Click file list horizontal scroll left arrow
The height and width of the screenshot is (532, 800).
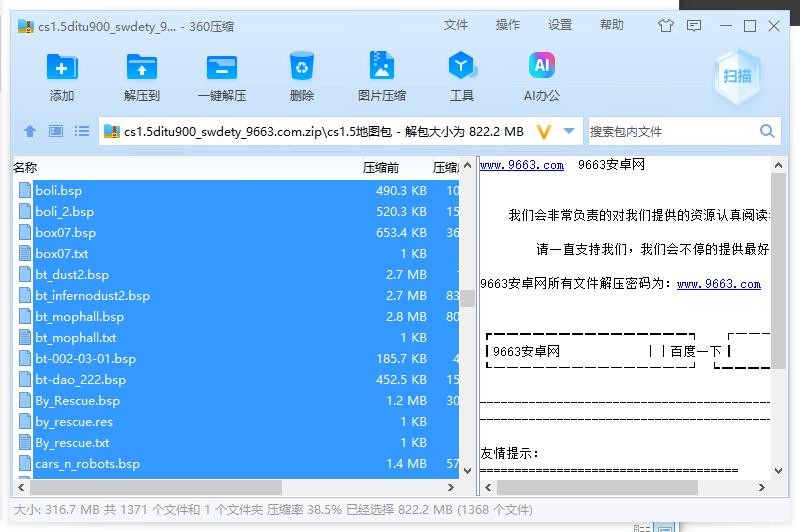coord(21,488)
